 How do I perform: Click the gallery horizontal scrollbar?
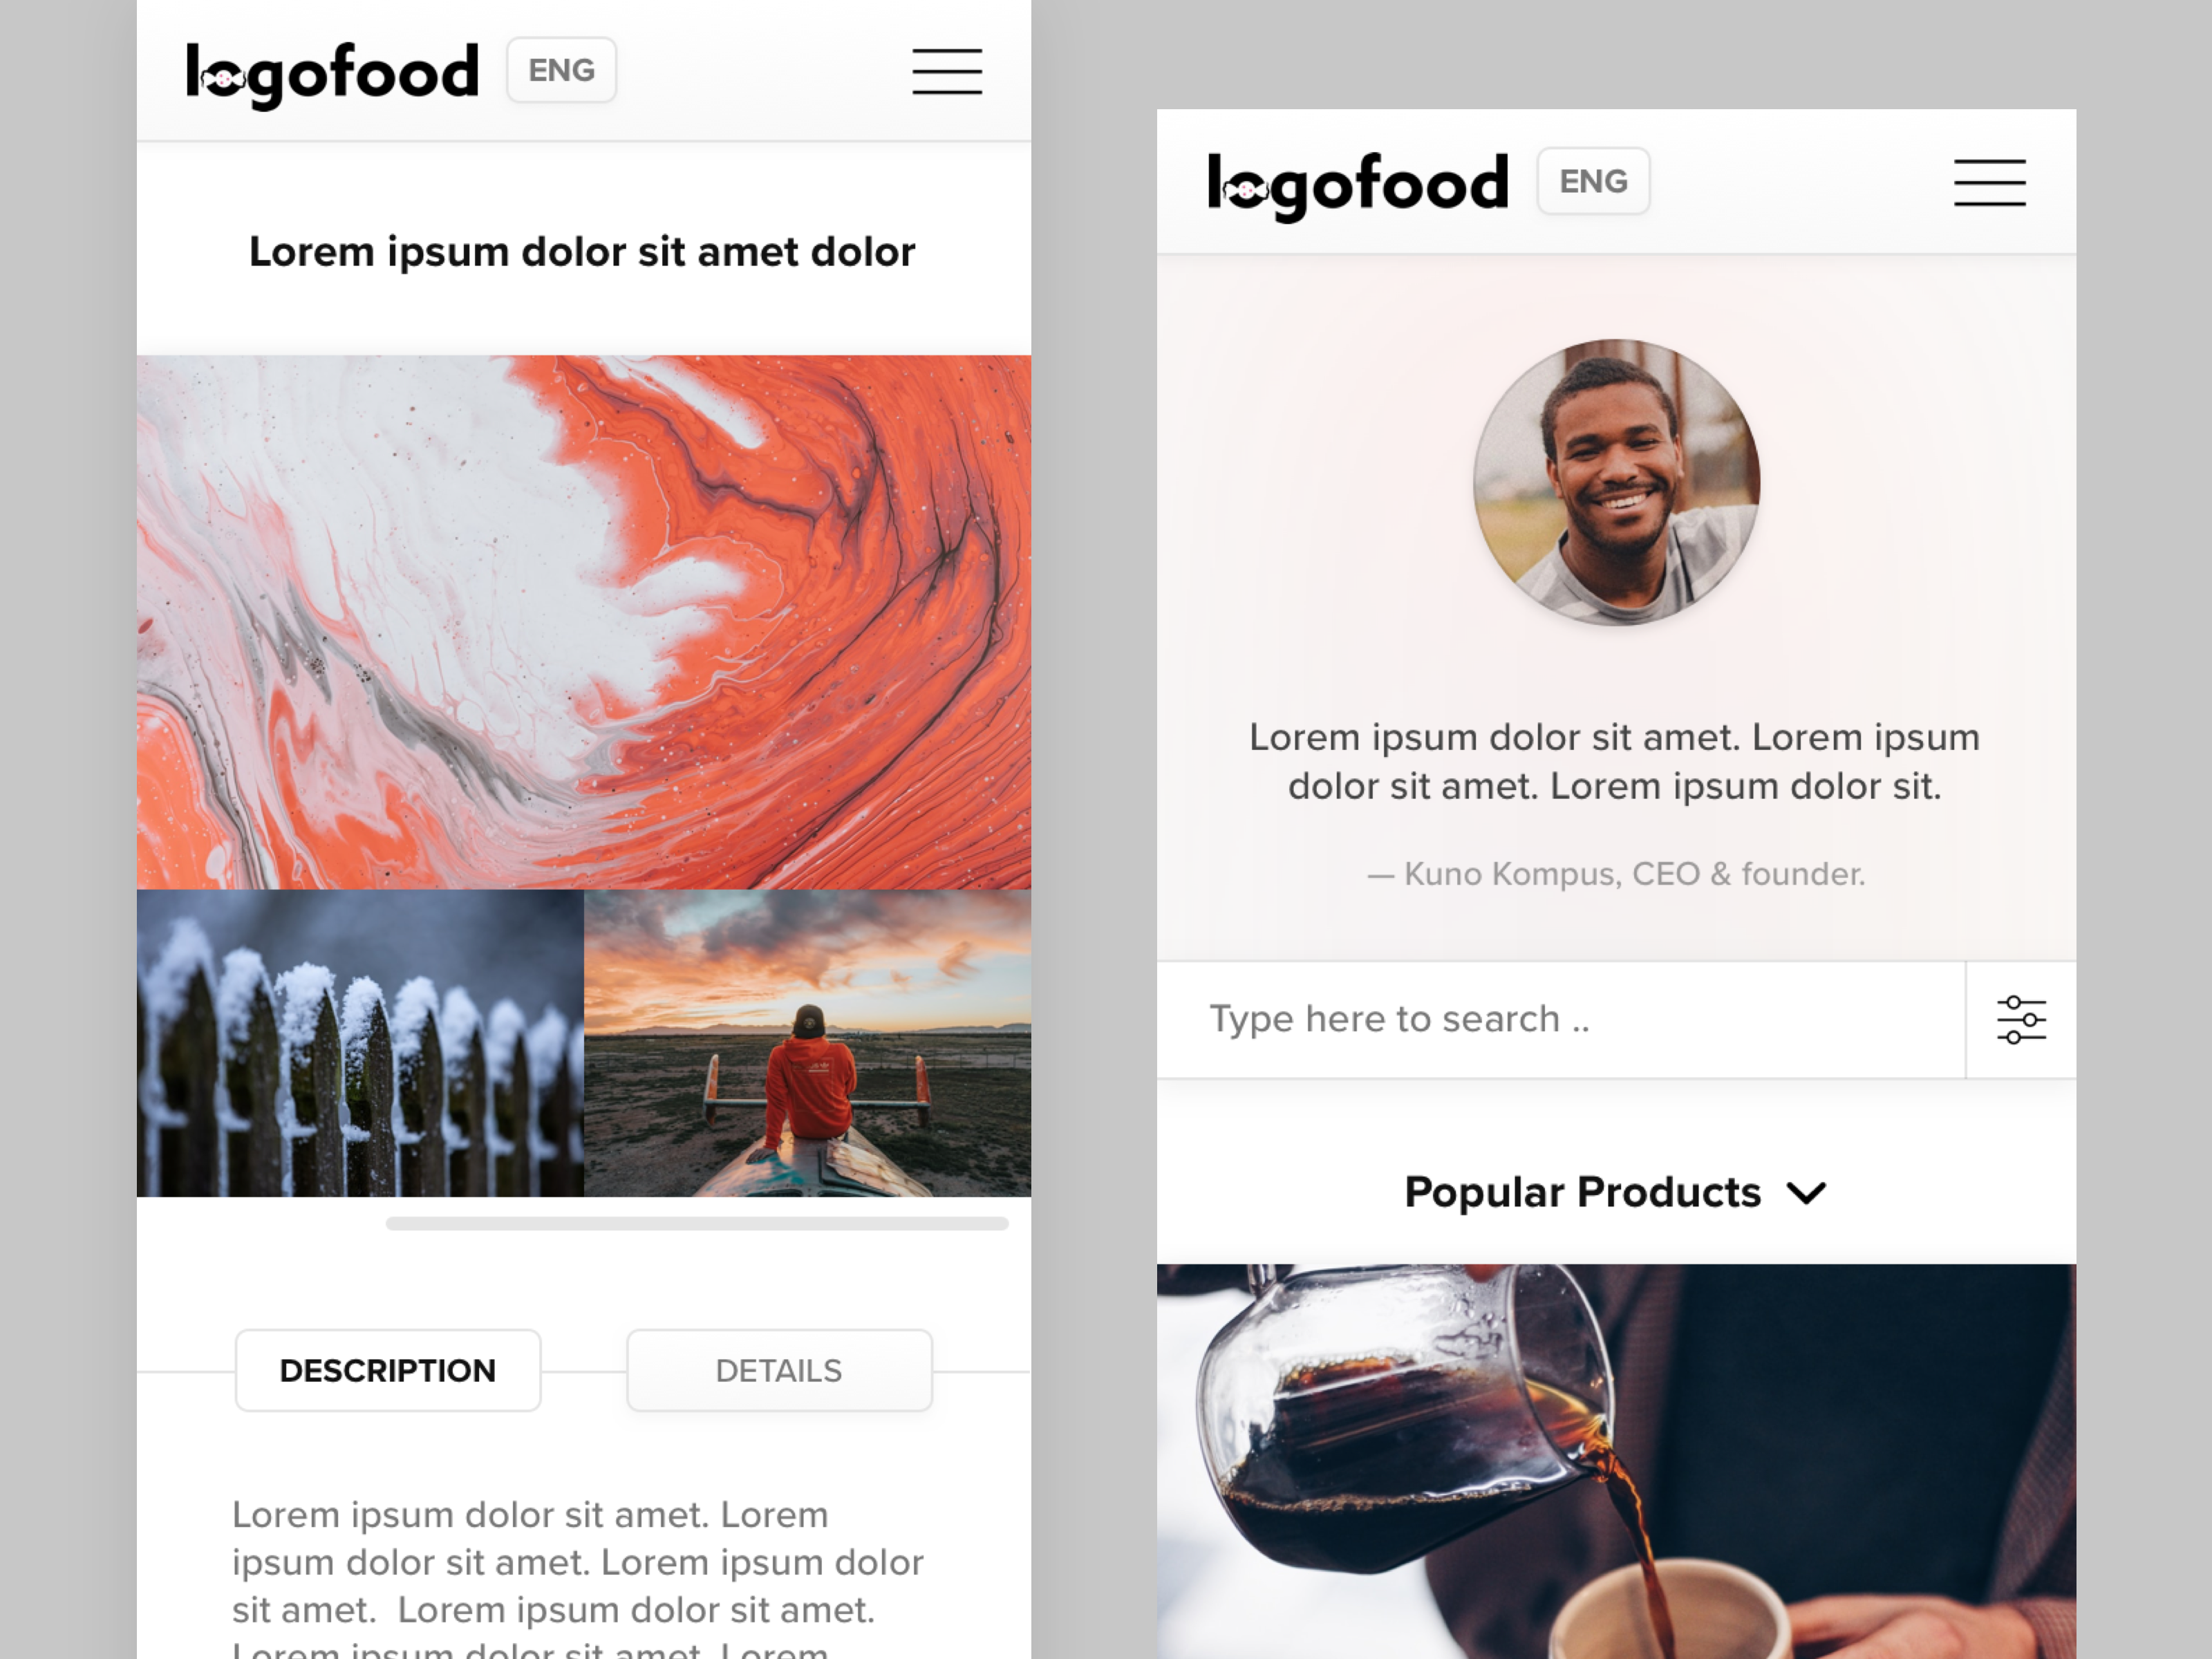tap(697, 1223)
